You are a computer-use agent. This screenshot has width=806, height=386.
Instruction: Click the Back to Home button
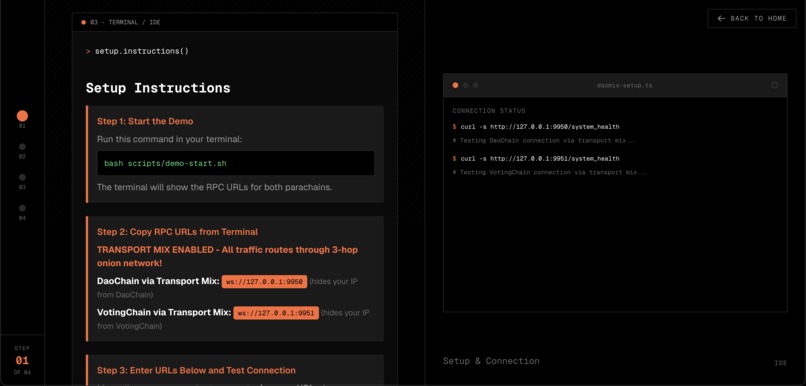tap(752, 19)
